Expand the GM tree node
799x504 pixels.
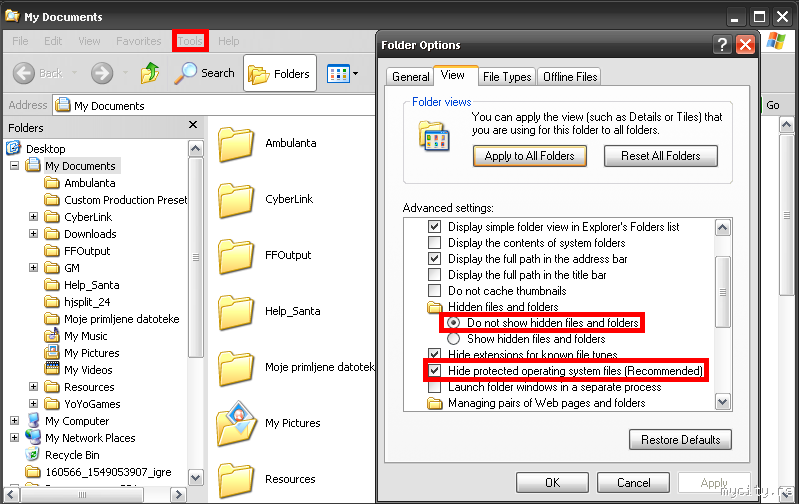click(33, 268)
